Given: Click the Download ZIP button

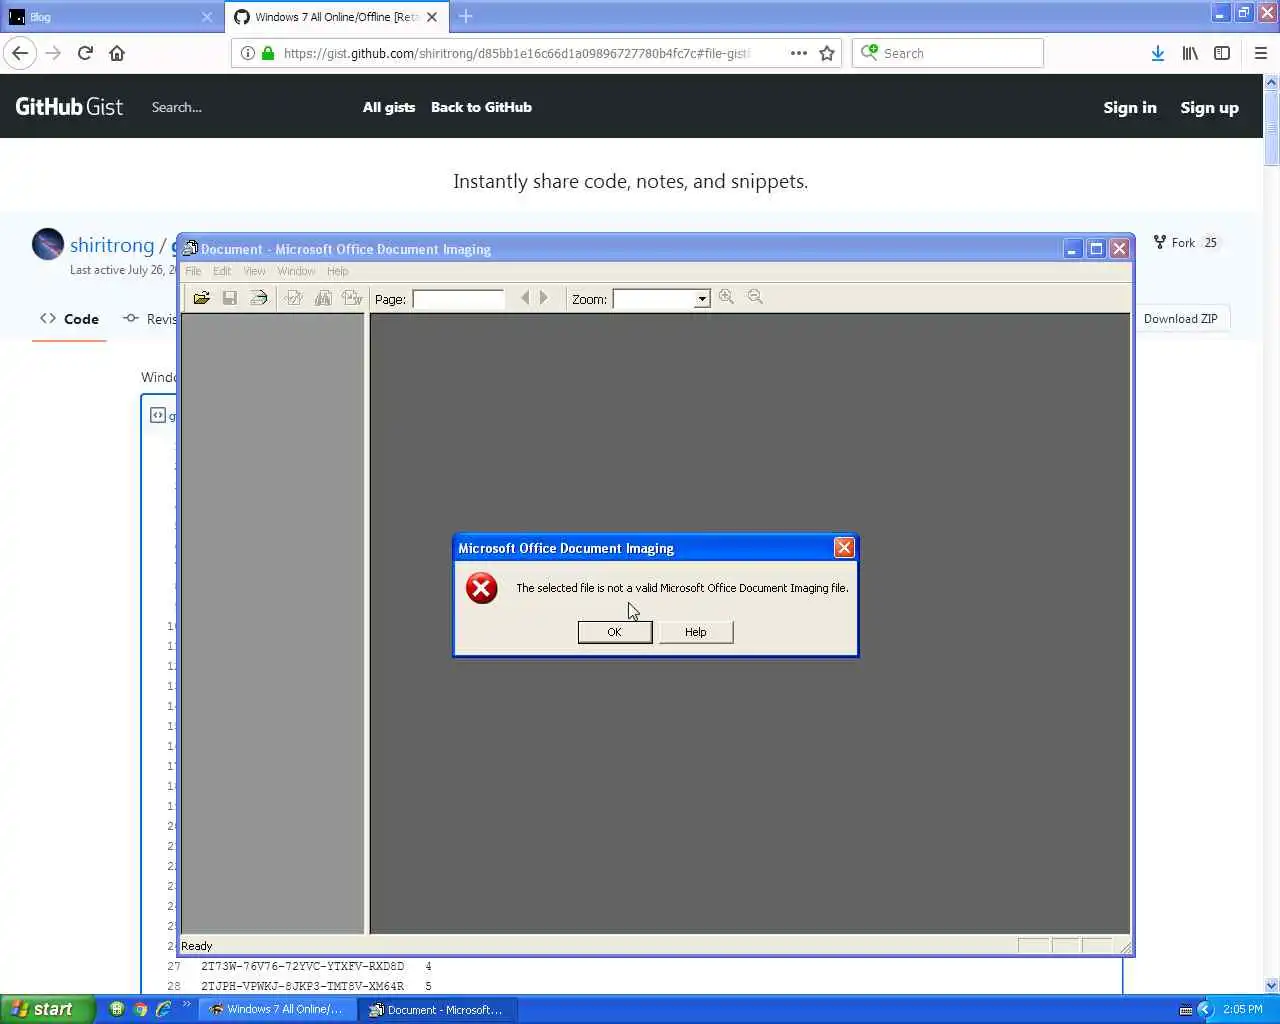Looking at the screenshot, I should [x=1180, y=319].
